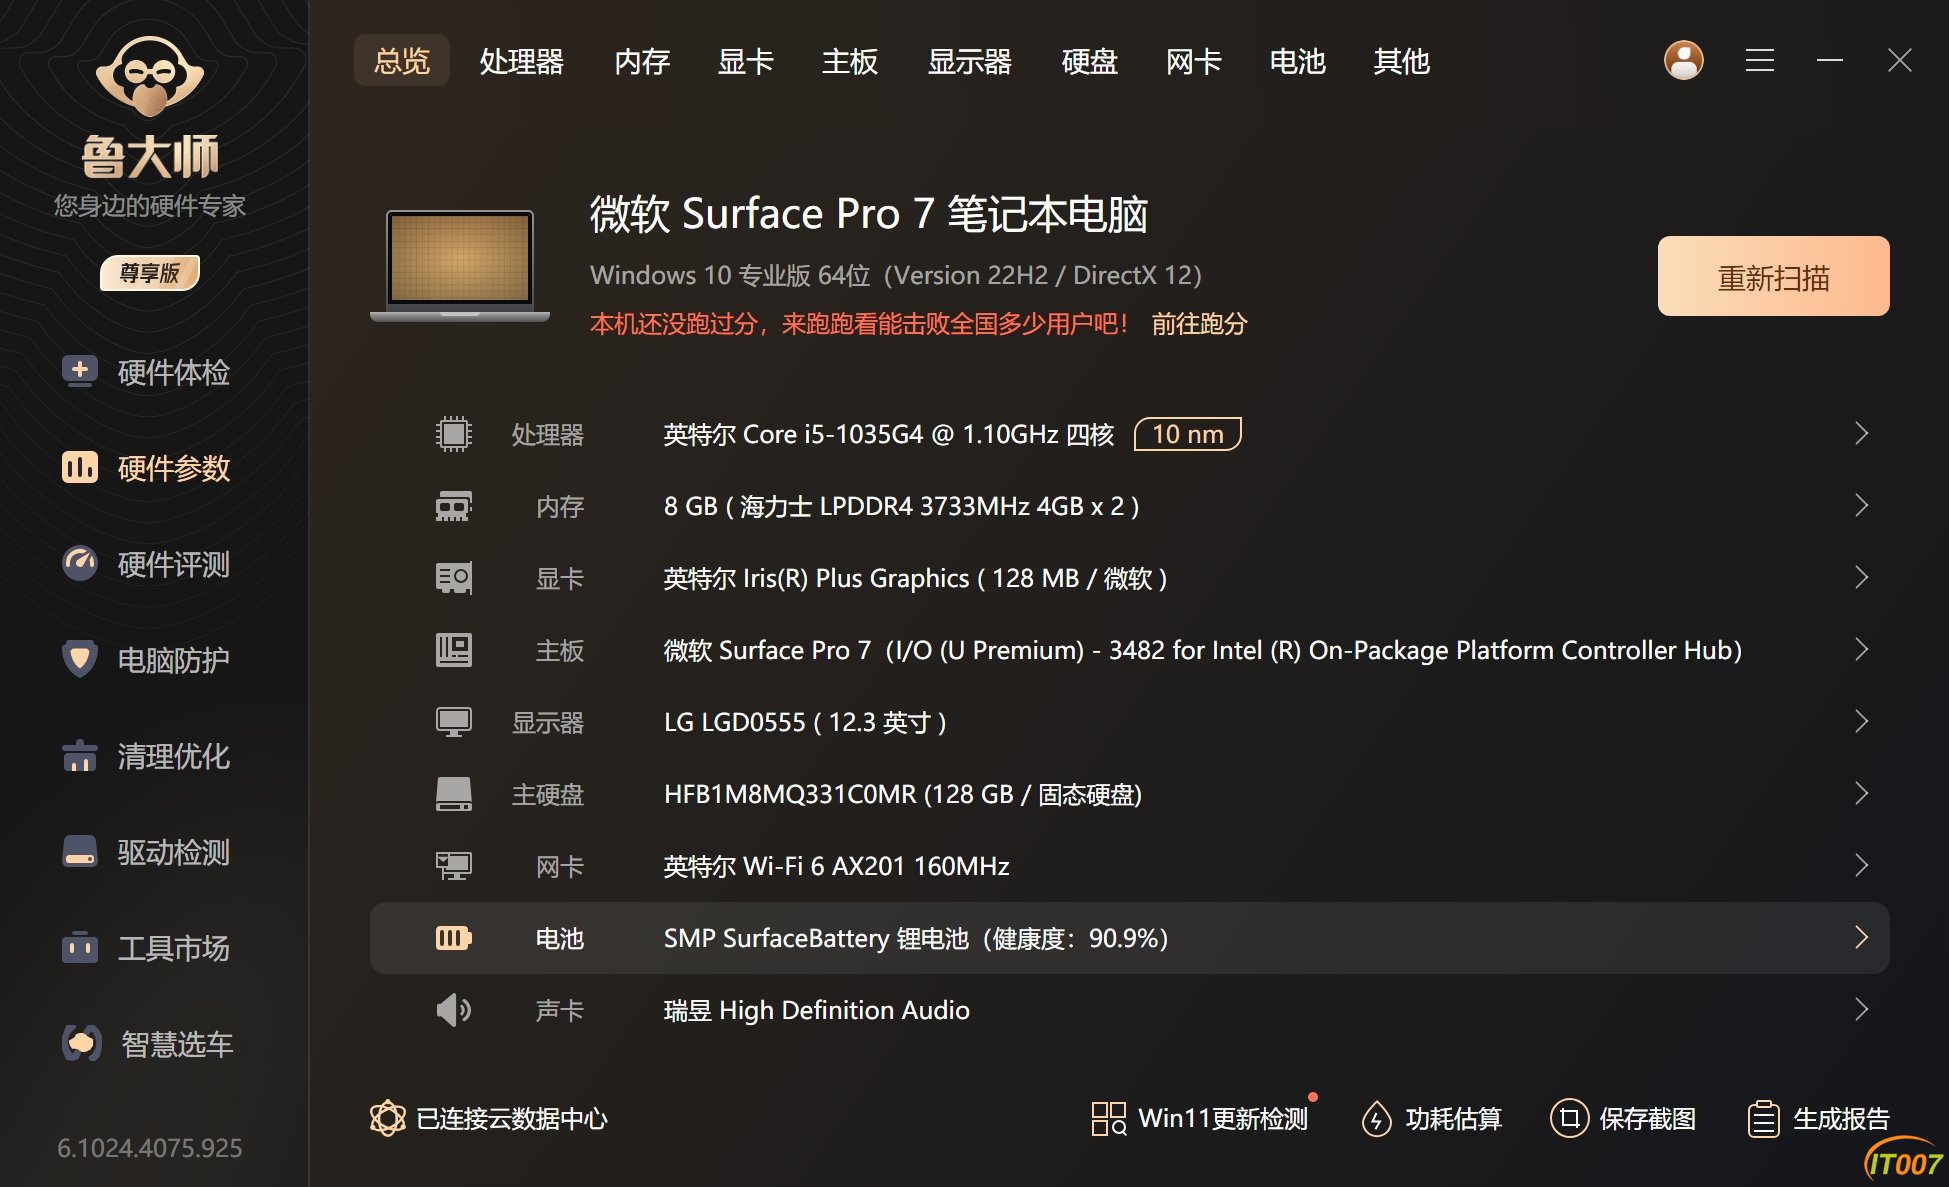Open the 硬盘 tab
Image resolution: width=1949 pixels, height=1187 pixels.
click(x=1090, y=61)
